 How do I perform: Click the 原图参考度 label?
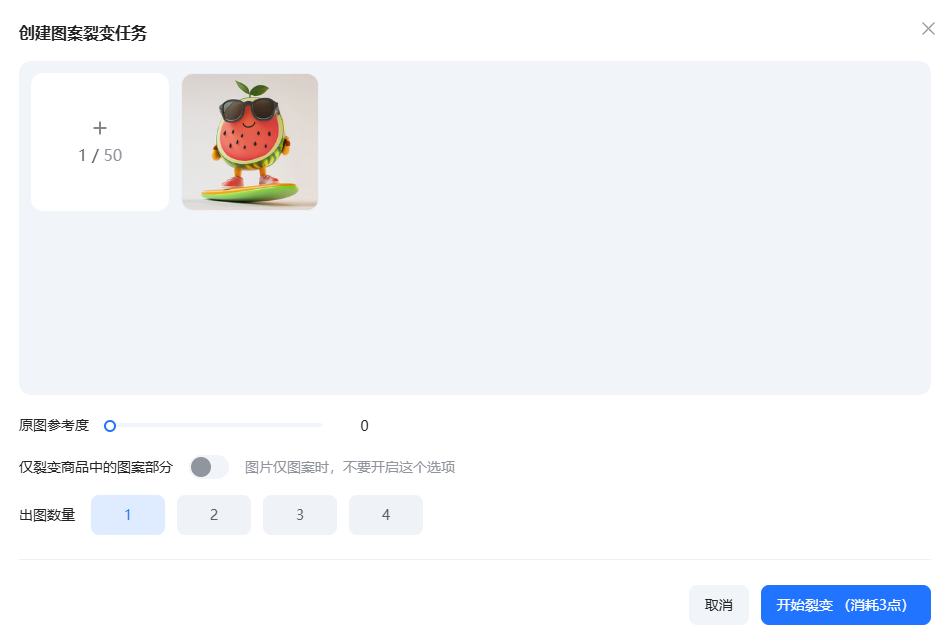point(54,426)
